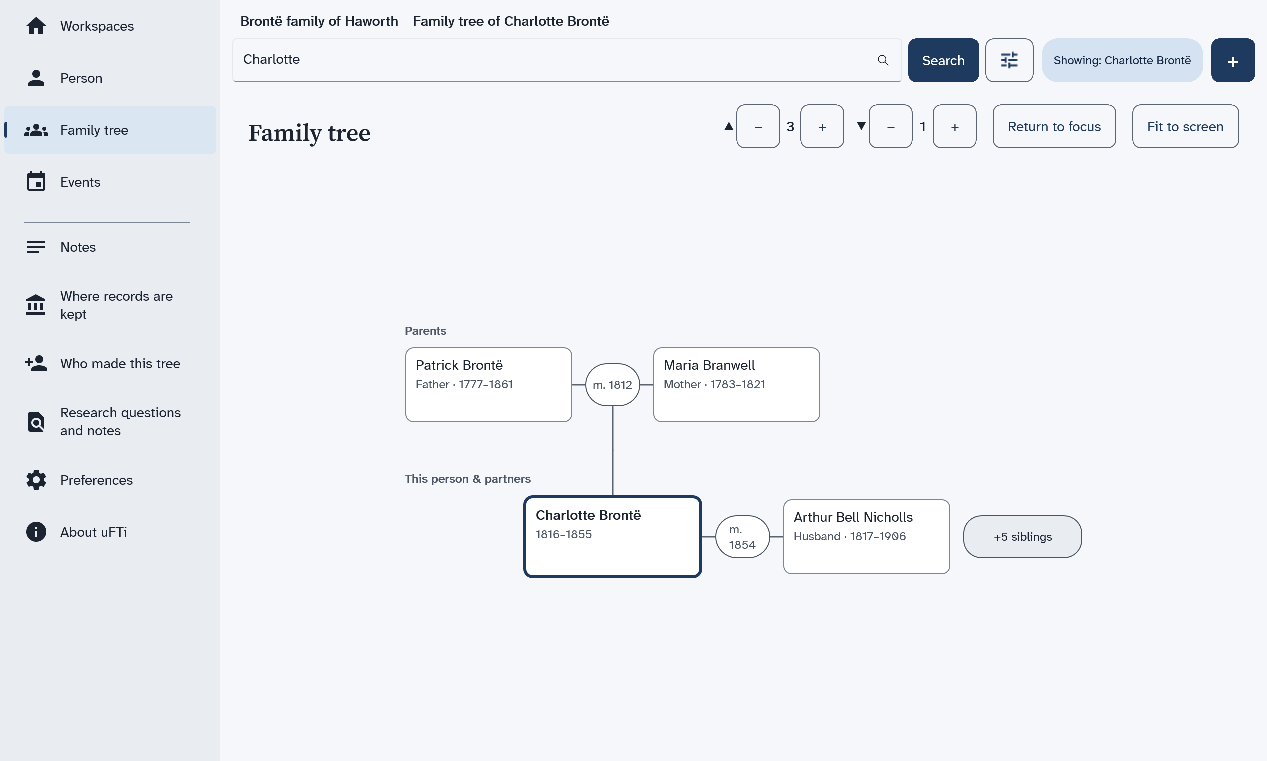1267x761 pixels.
Task: Select the Arthur Bell Nicholls card
Action: click(x=866, y=536)
